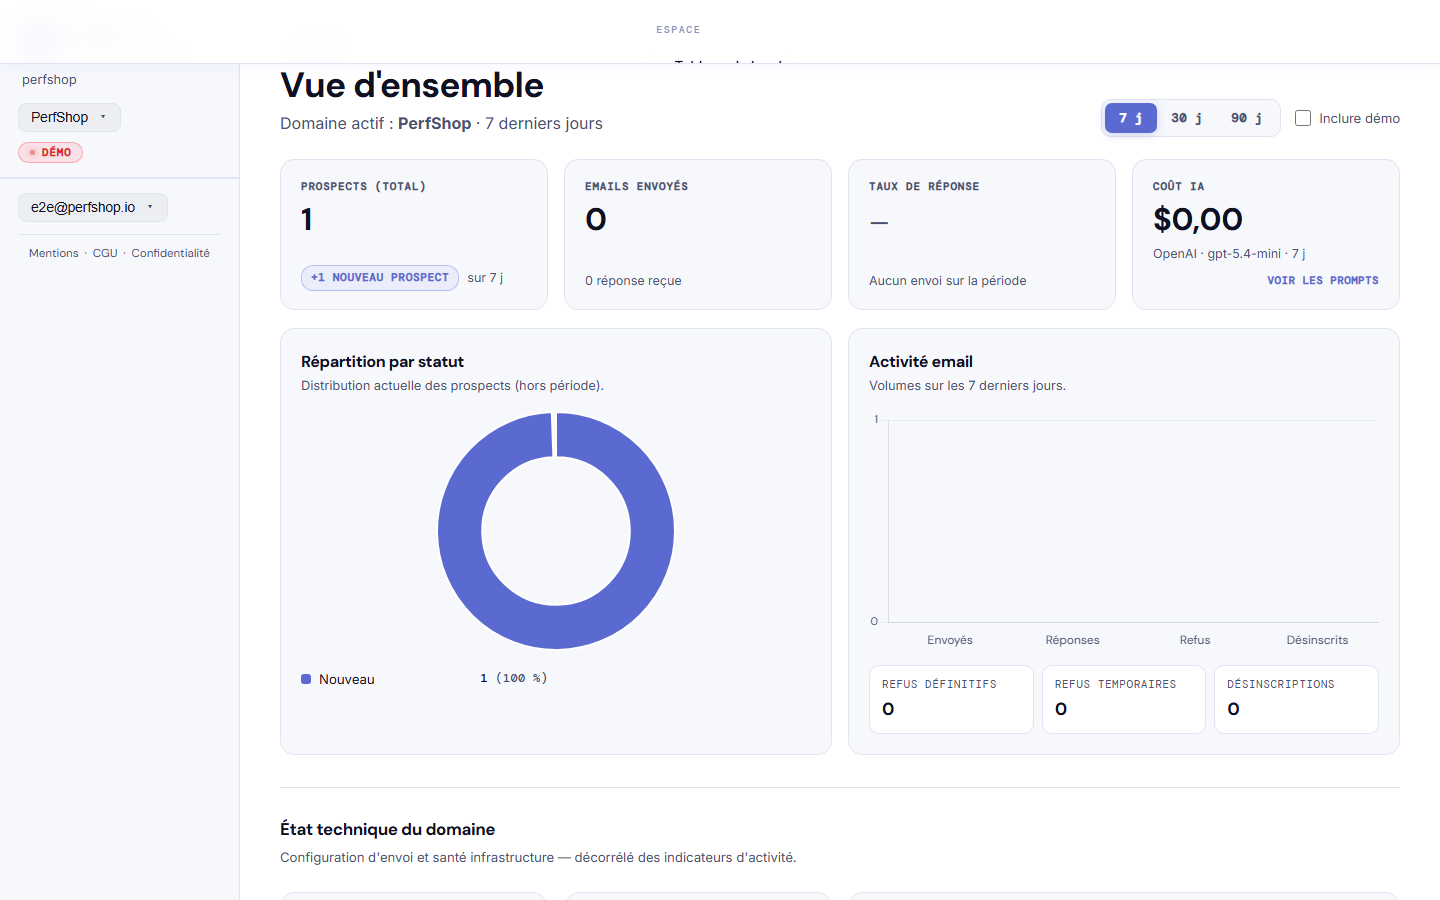Switch period to 90 j
1440x900 pixels.
coord(1246,118)
